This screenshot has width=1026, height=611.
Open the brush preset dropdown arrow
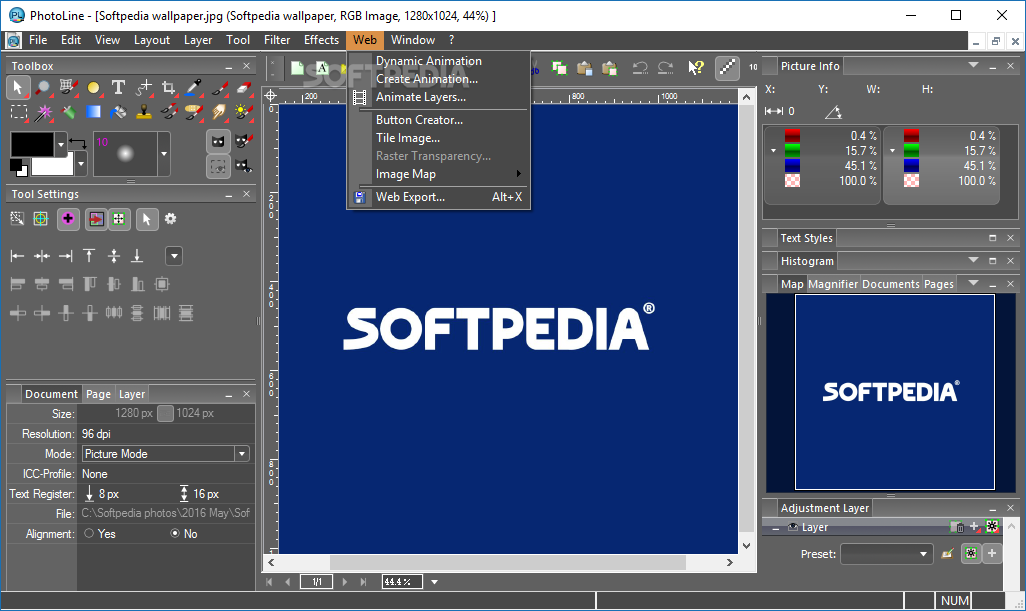[x=164, y=154]
